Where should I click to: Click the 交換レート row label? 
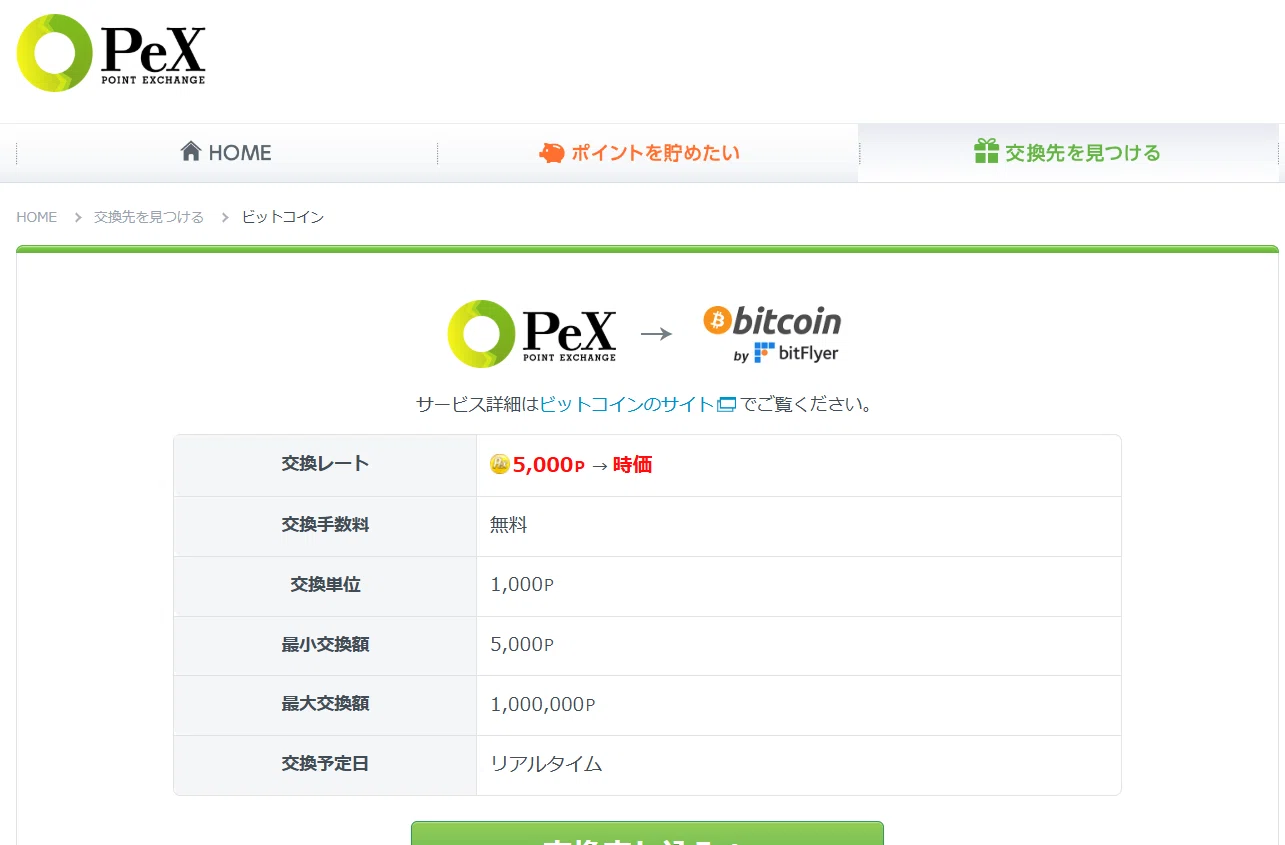325,464
